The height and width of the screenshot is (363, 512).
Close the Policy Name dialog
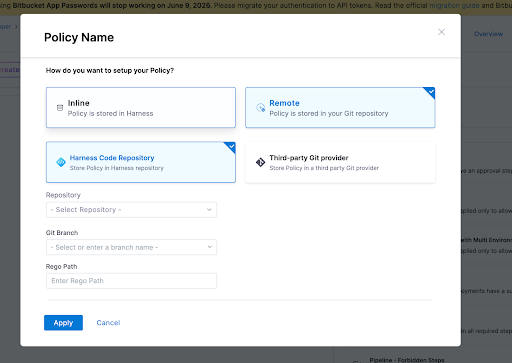click(x=441, y=32)
